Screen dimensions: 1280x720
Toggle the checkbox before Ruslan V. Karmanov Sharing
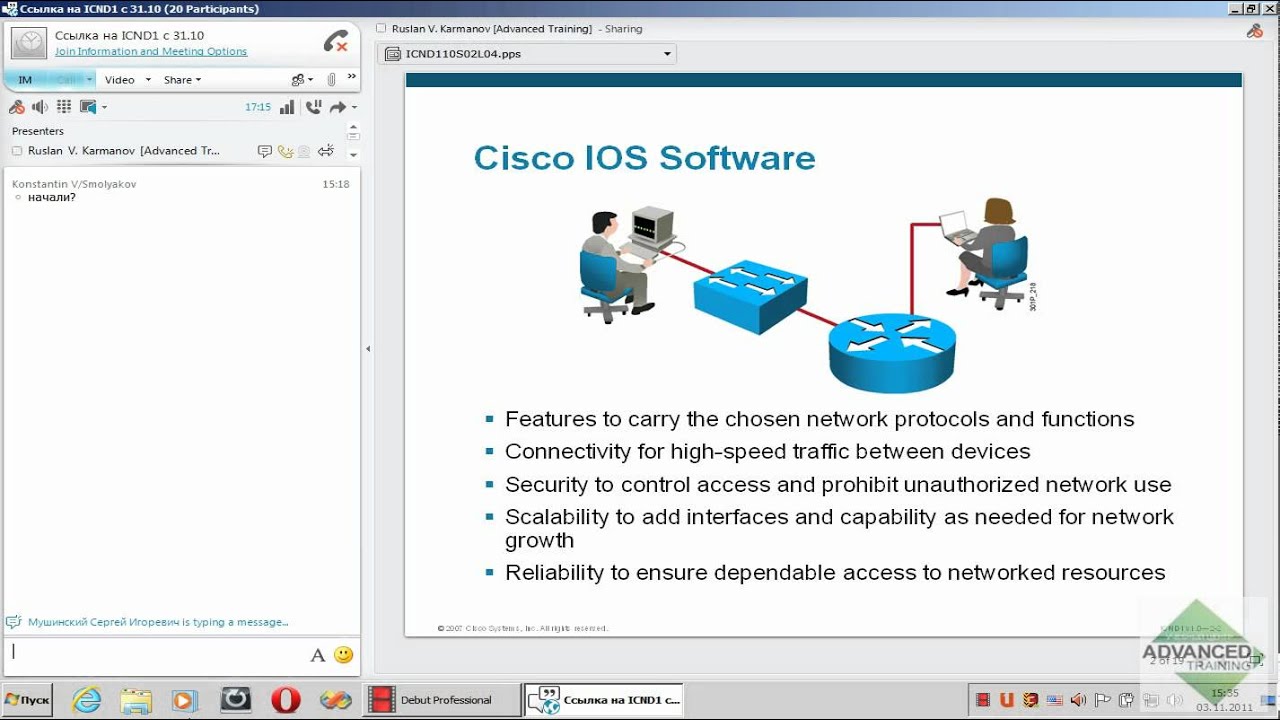tap(382, 29)
